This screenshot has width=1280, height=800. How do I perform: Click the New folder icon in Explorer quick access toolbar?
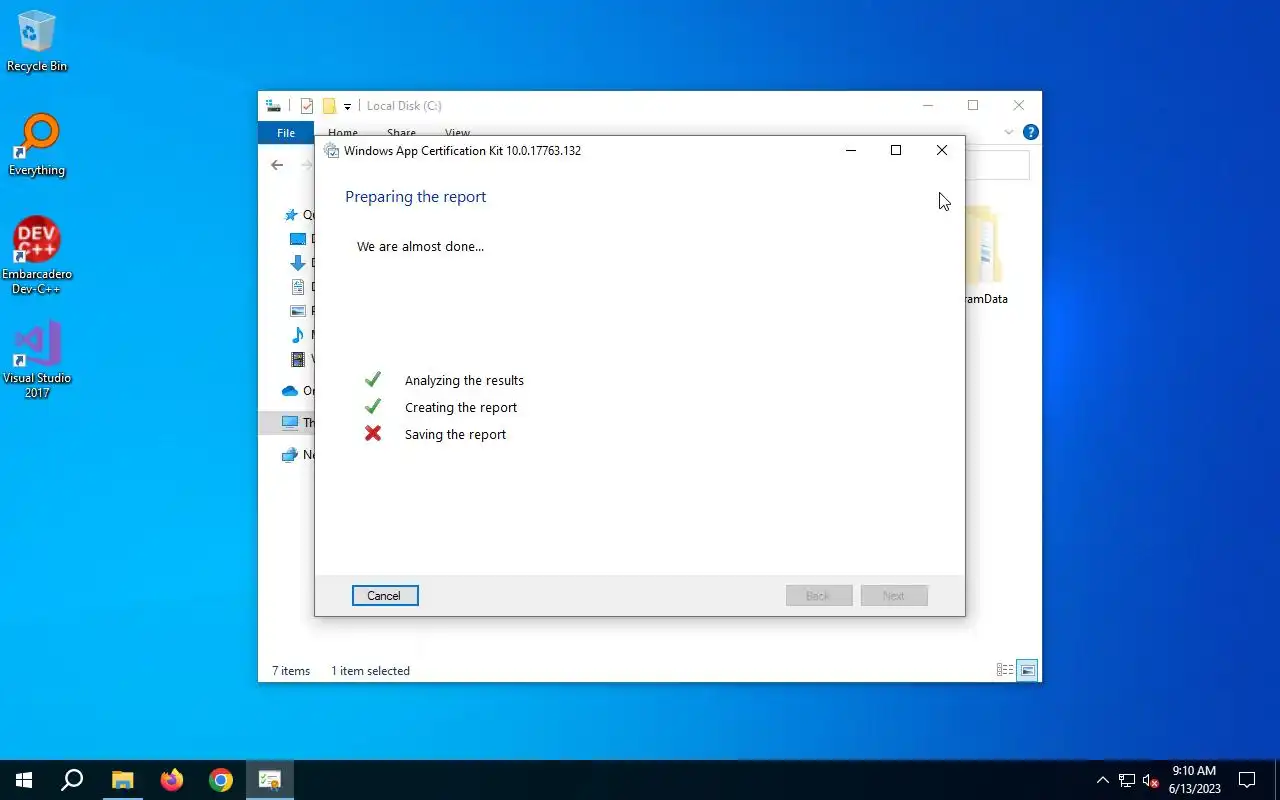click(328, 106)
